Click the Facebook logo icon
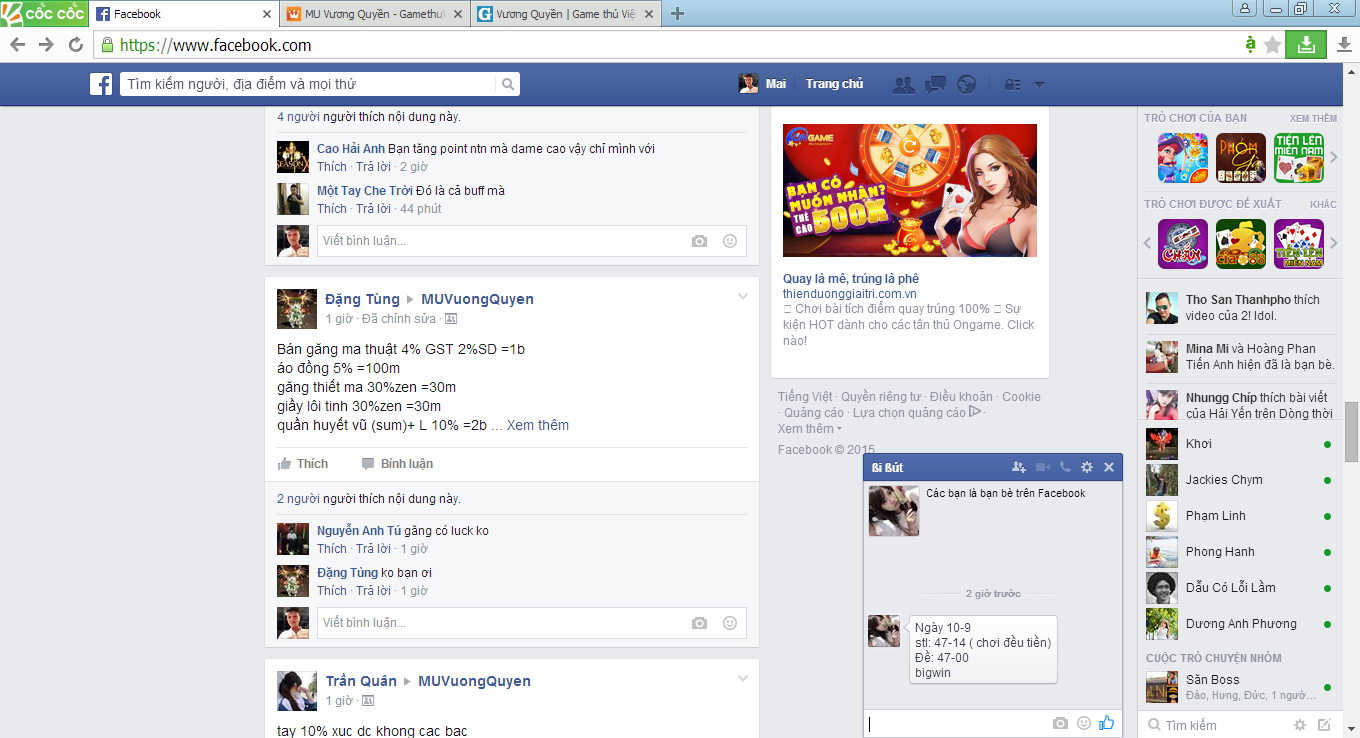This screenshot has width=1360, height=738. tap(101, 85)
